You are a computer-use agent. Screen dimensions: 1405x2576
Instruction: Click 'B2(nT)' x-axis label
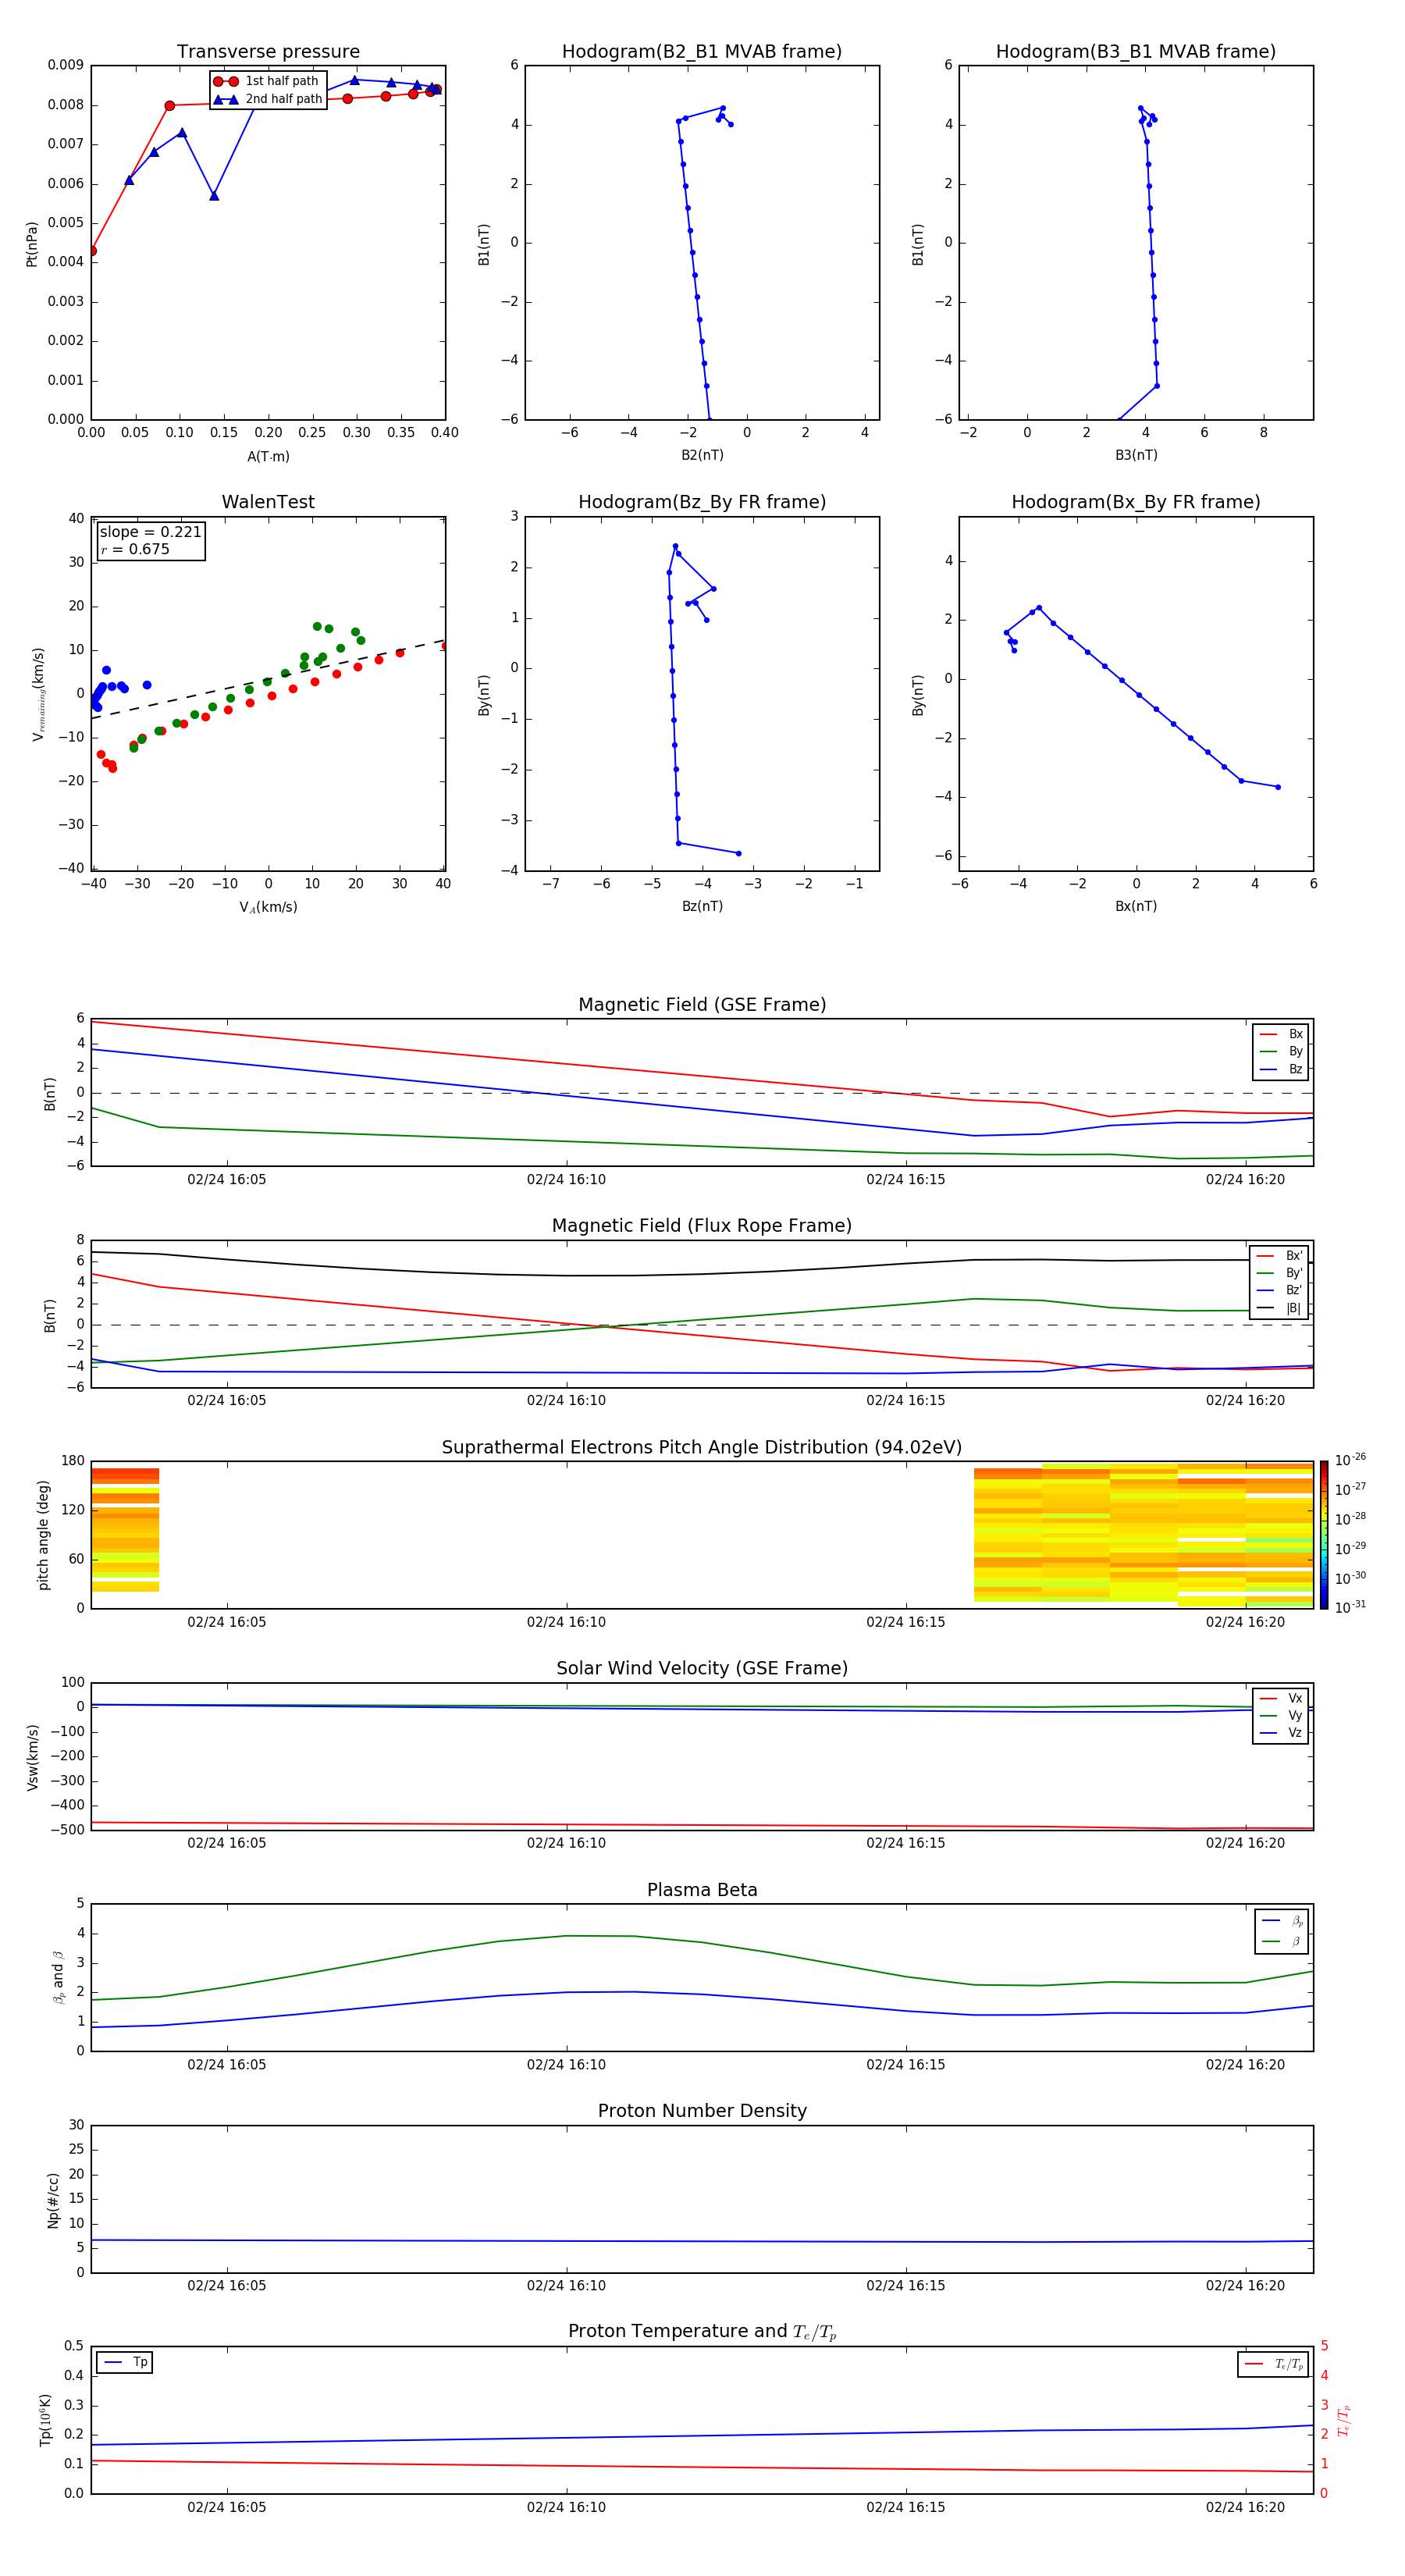pyautogui.click(x=702, y=455)
